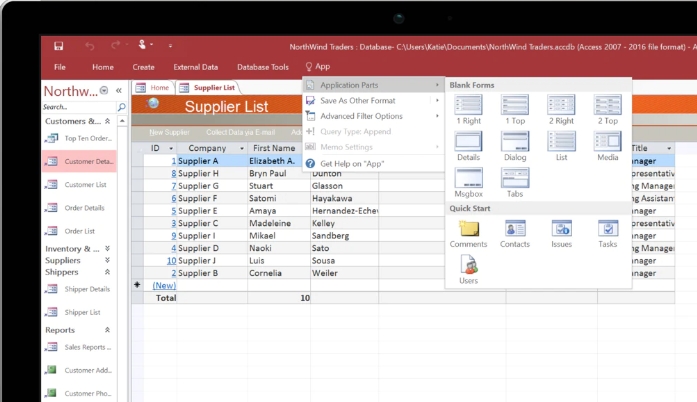697x402 pixels.
Task: Open Customer Phone report in navigation pane
Action: click(78, 393)
